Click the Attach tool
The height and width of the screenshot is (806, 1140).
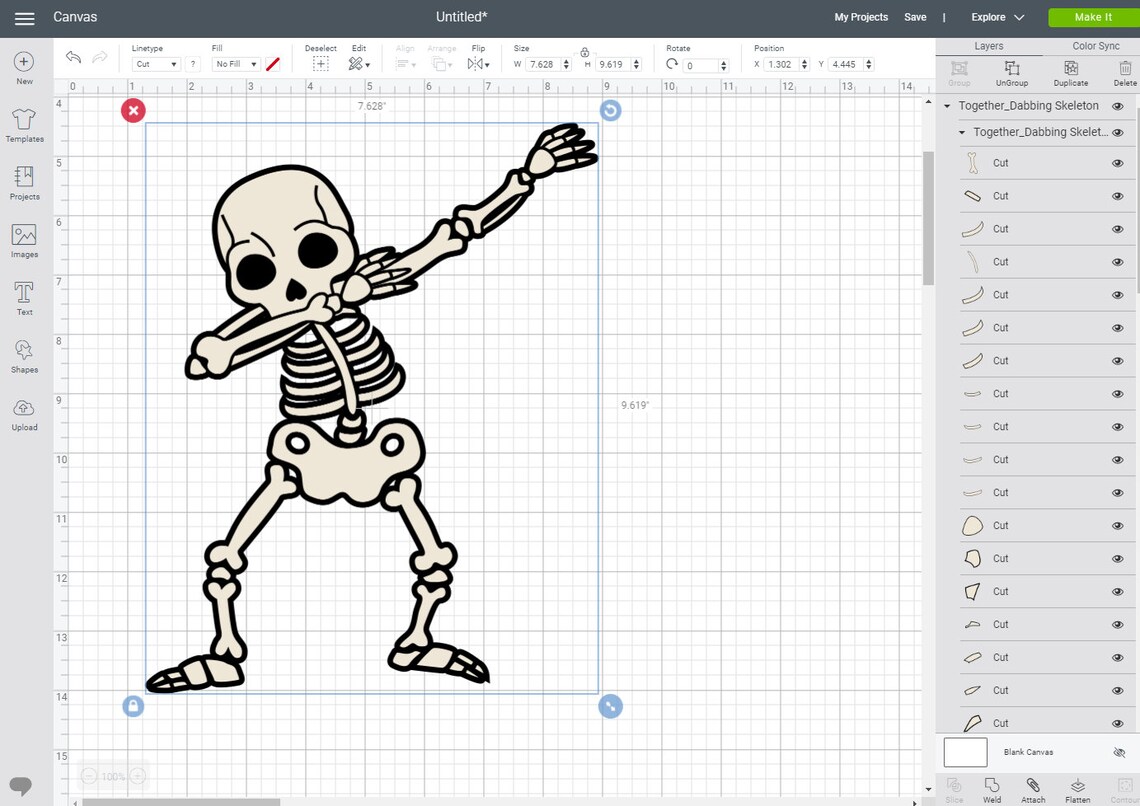(x=1033, y=790)
